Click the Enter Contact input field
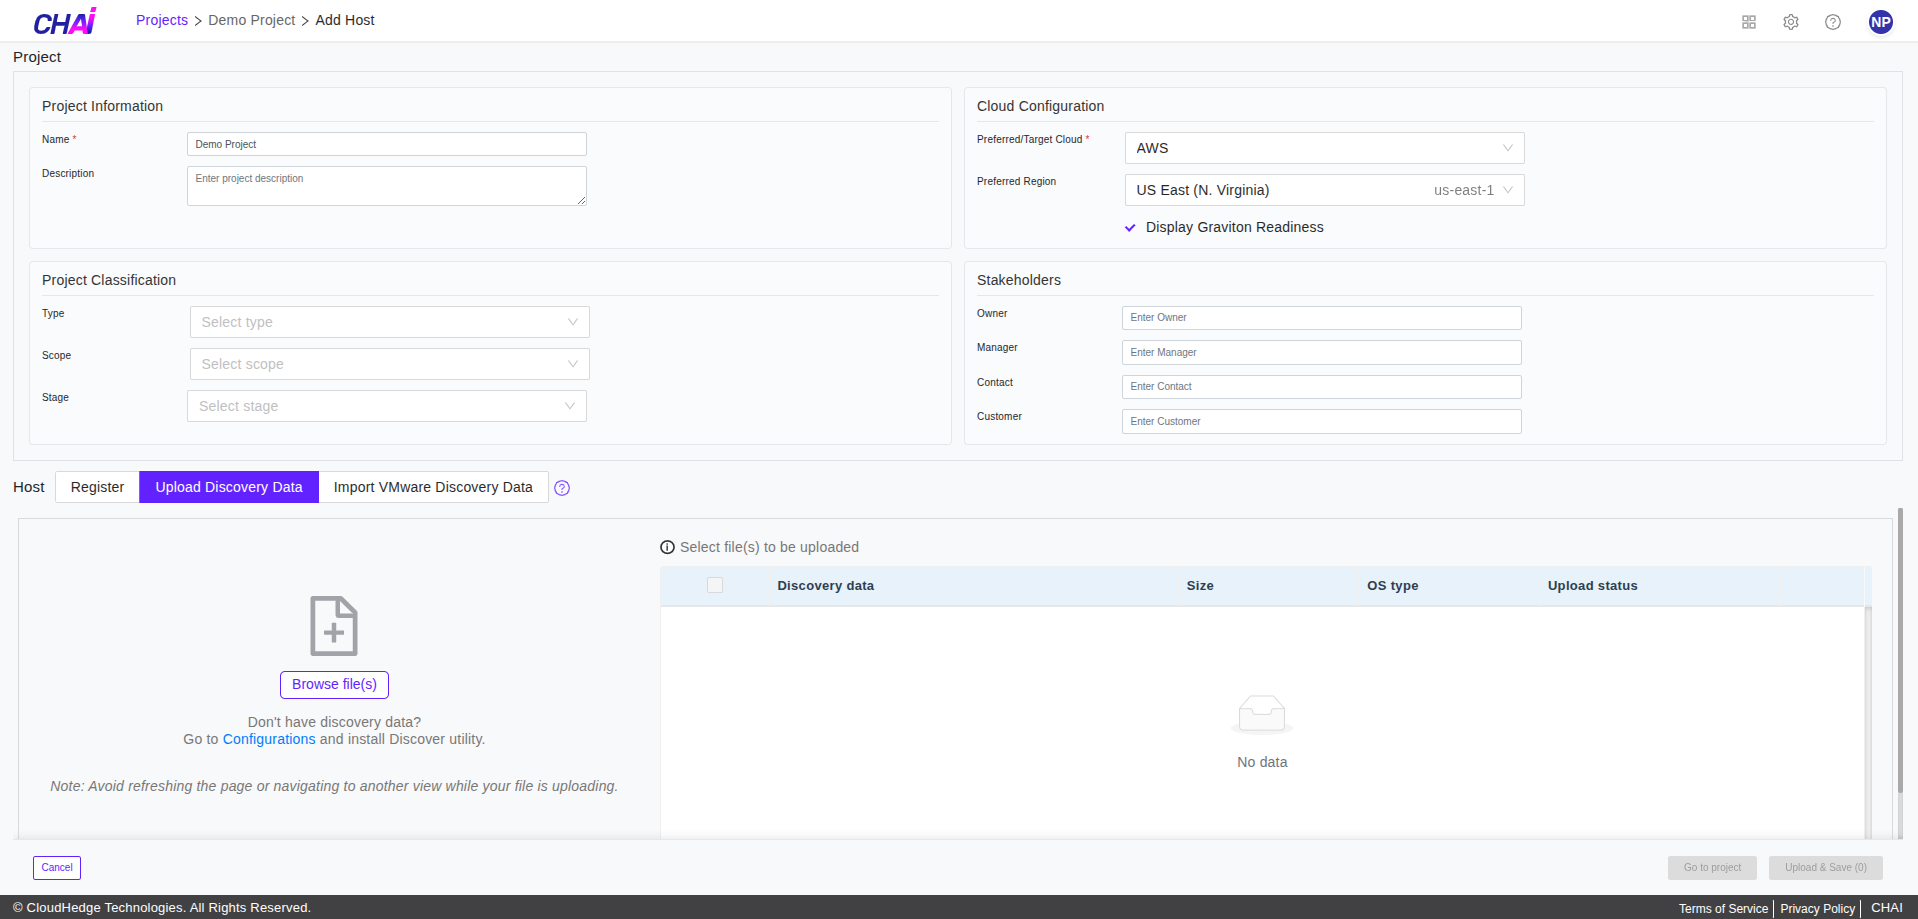This screenshot has width=1918, height=919. [1322, 387]
